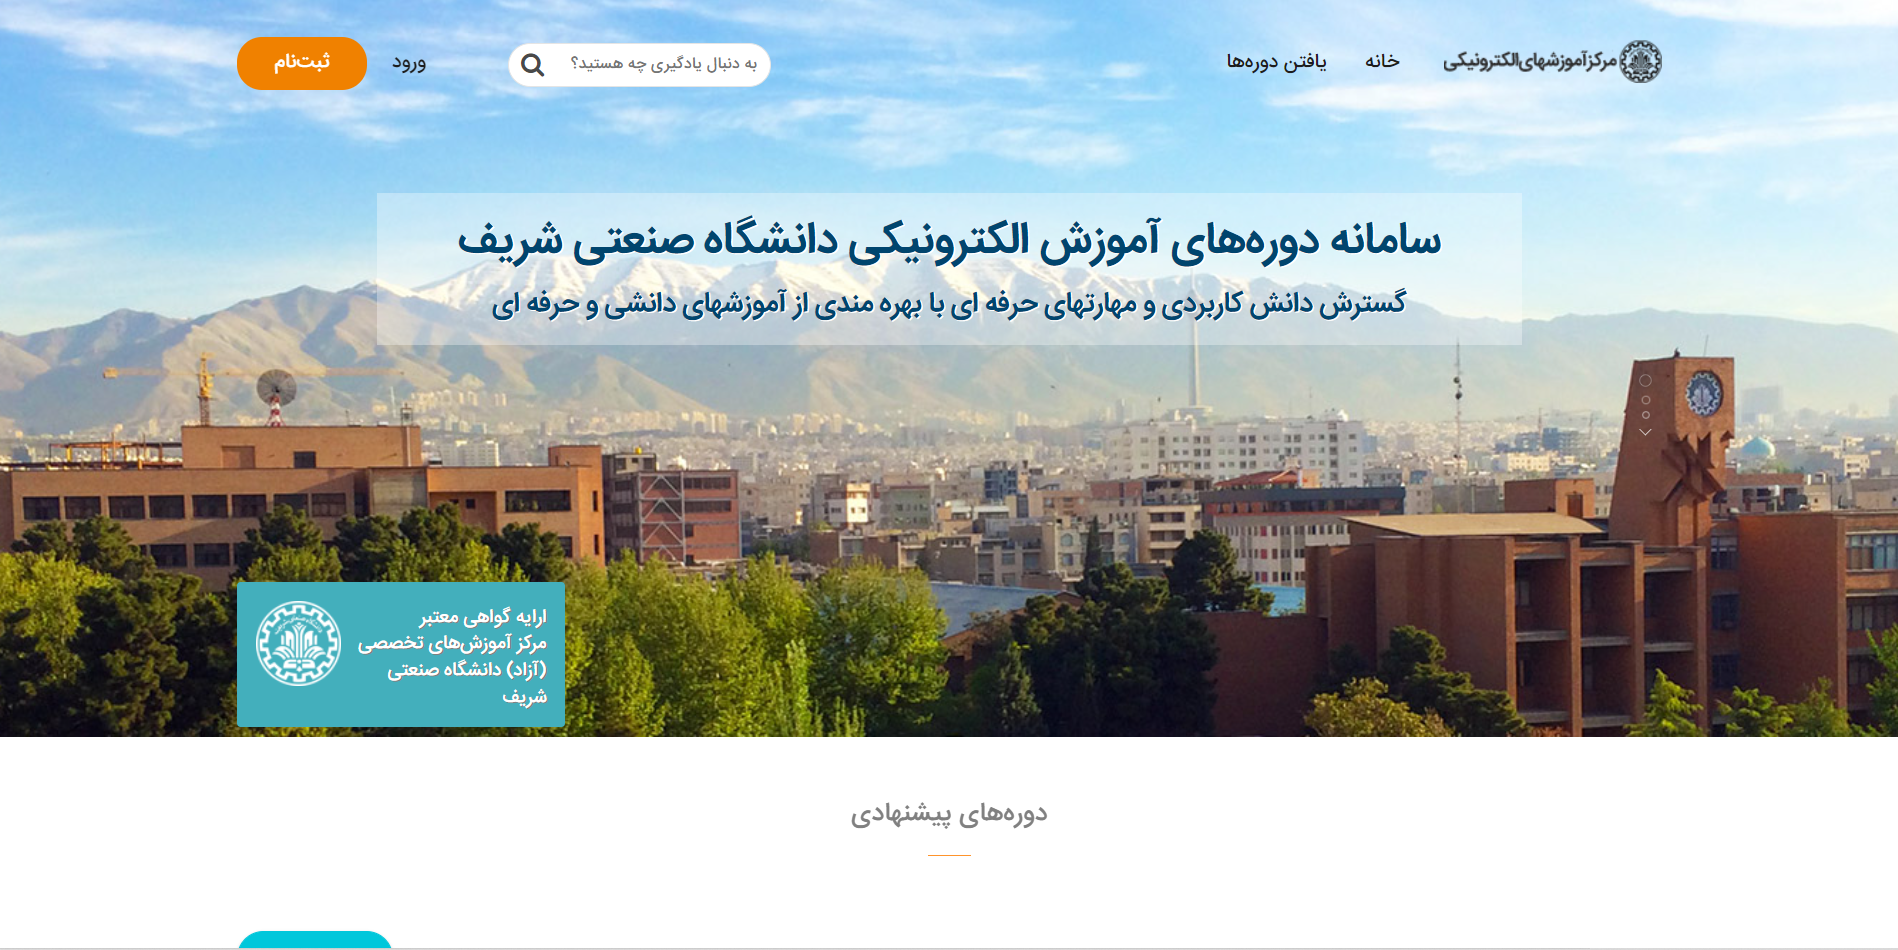Open the teal certificate banner card
1898x950 pixels.
click(x=401, y=654)
